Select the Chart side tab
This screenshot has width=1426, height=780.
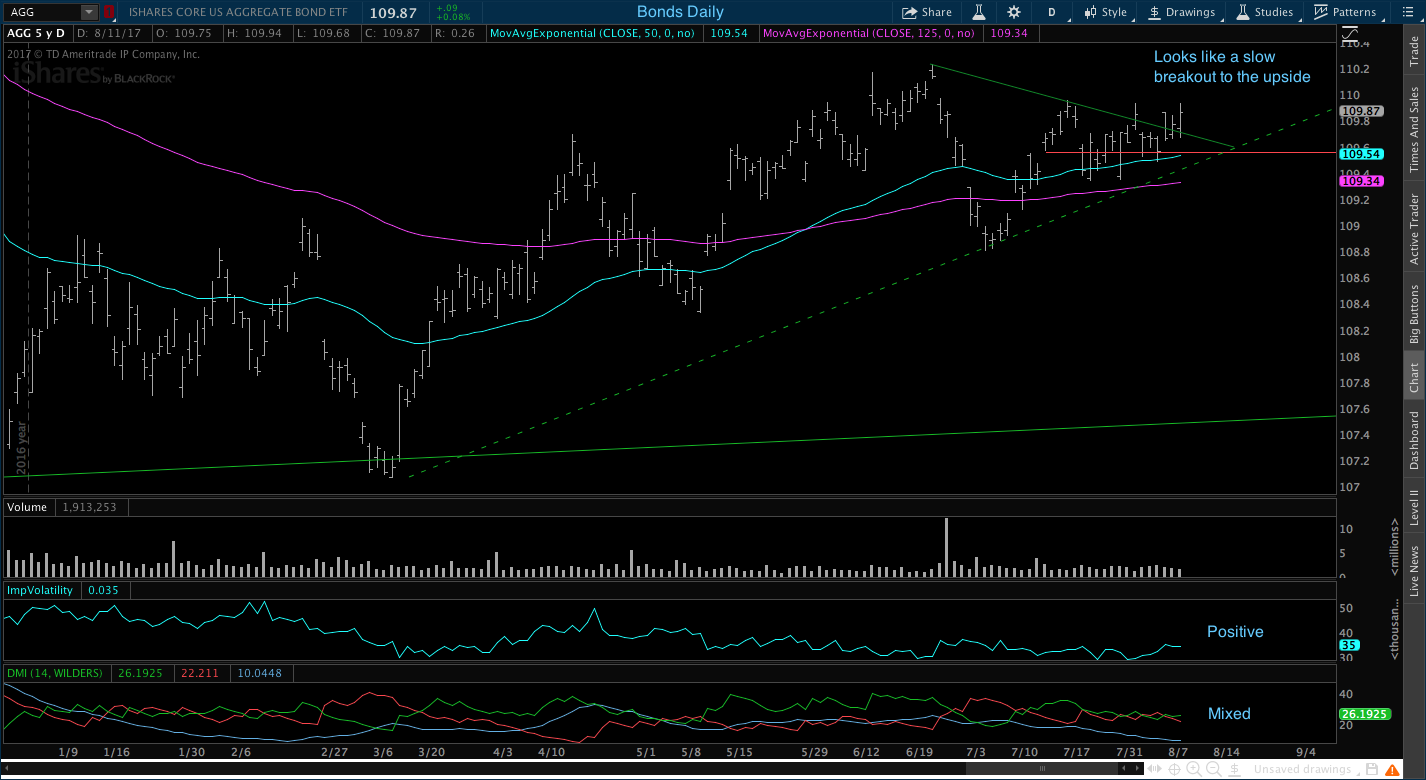(x=1414, y=377)
